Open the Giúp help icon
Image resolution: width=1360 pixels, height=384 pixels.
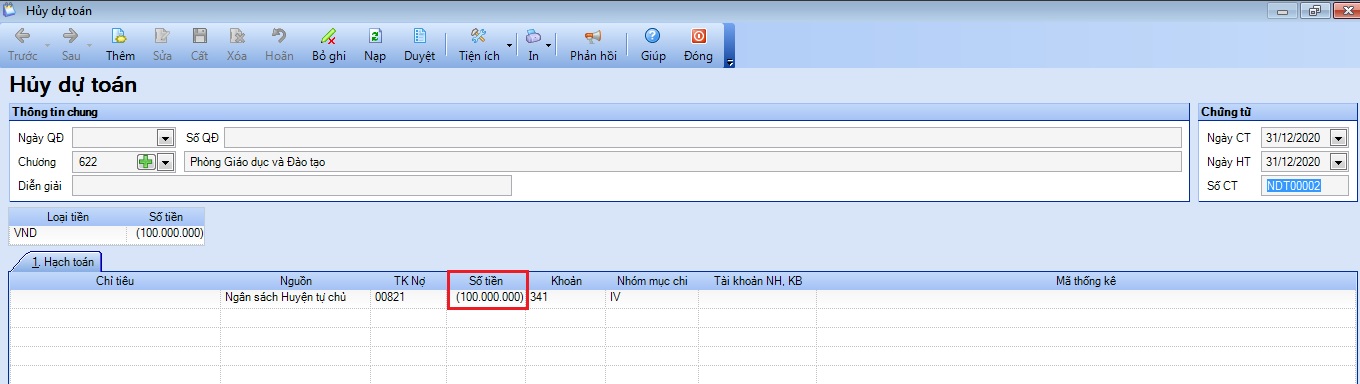[x=653, y=36]
